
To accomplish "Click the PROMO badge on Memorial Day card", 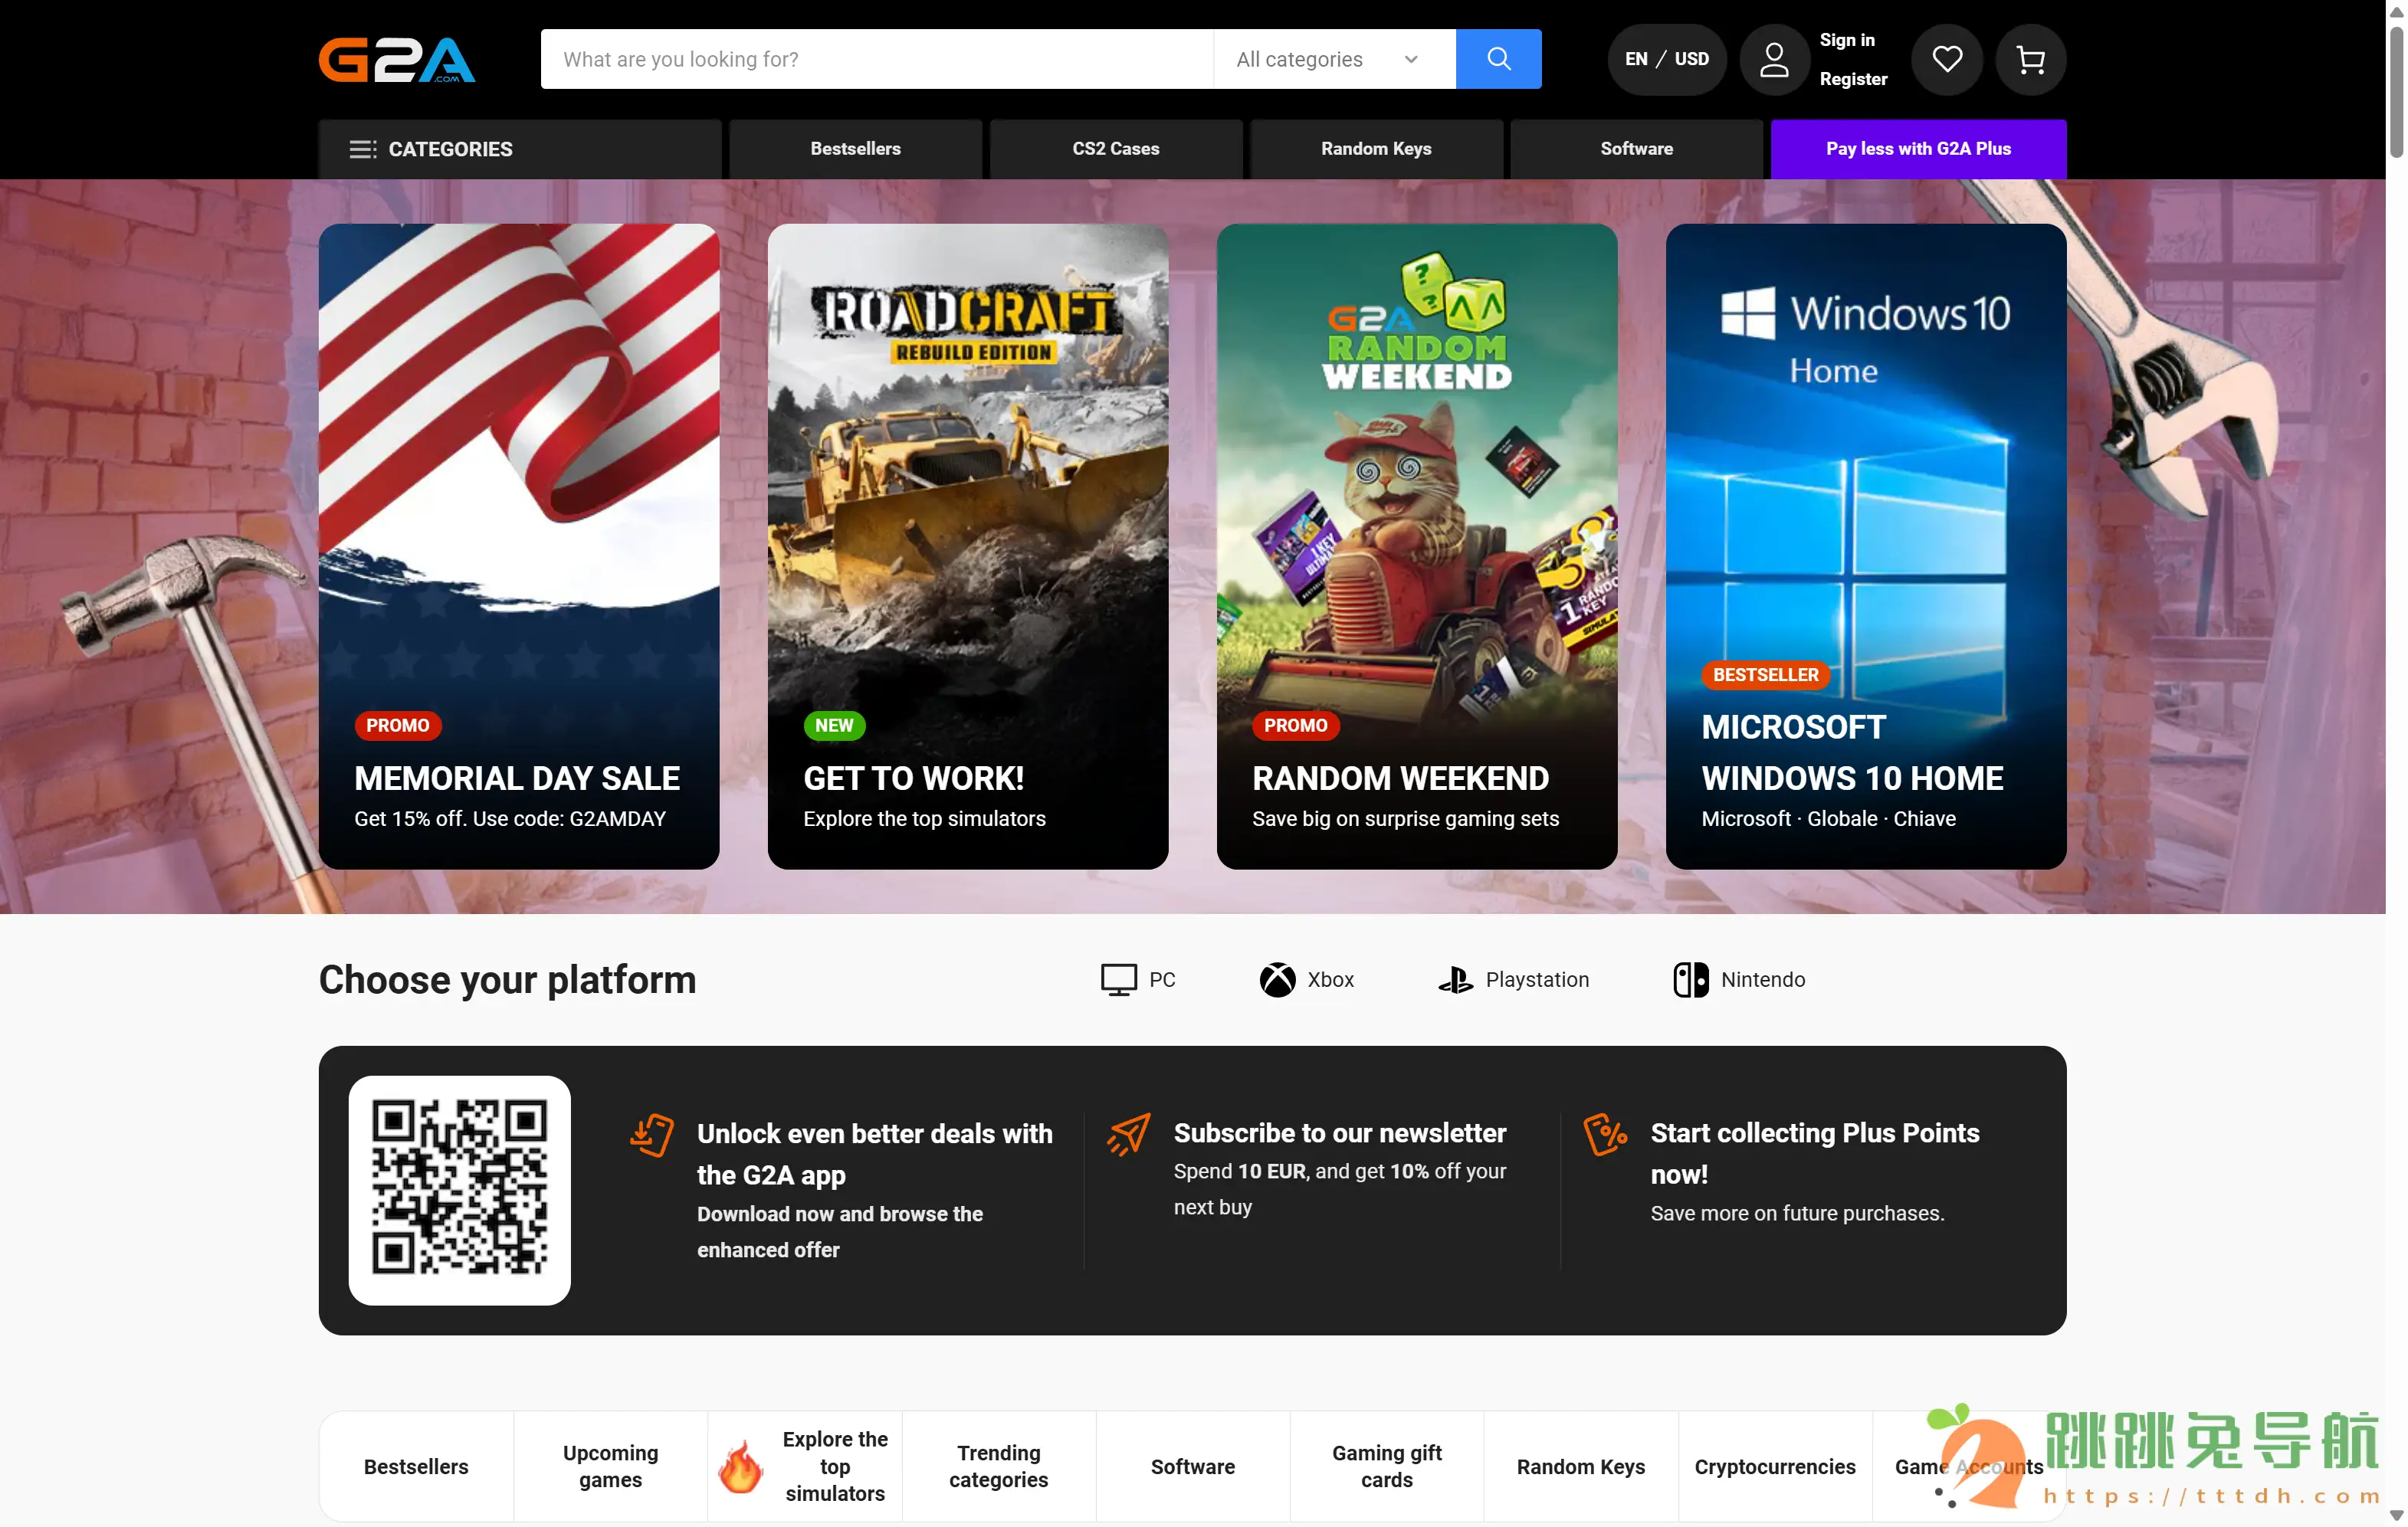I will (397, 726).
